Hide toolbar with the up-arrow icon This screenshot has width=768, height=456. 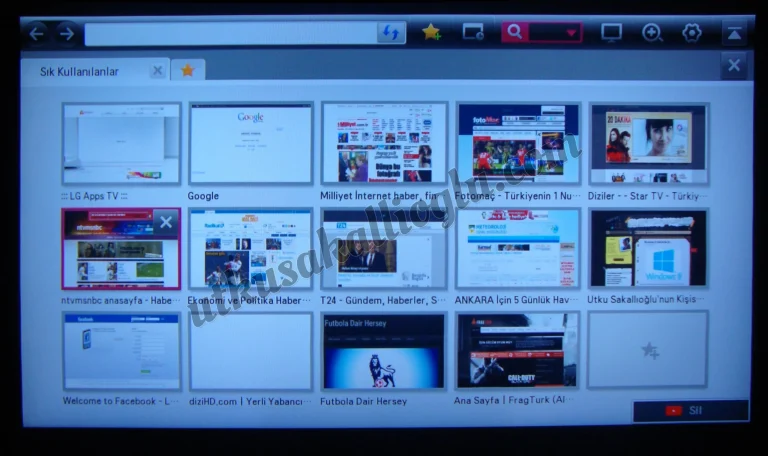point(734,33)
